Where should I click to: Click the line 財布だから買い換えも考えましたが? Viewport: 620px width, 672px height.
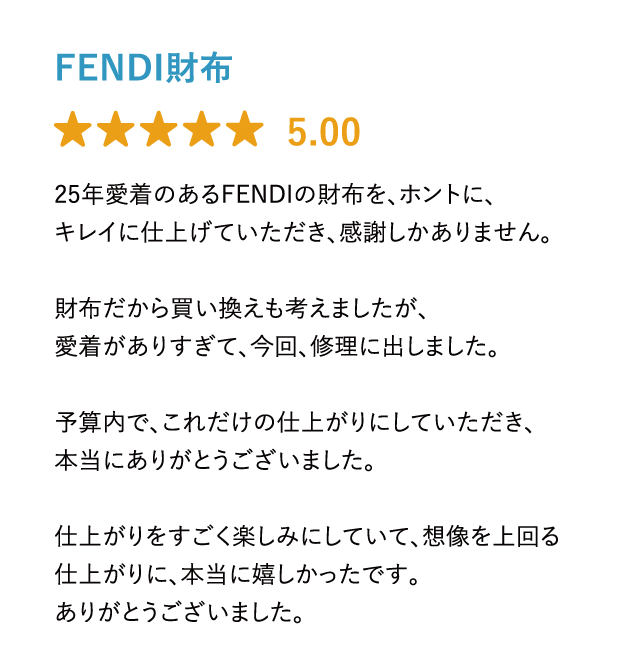242,309
